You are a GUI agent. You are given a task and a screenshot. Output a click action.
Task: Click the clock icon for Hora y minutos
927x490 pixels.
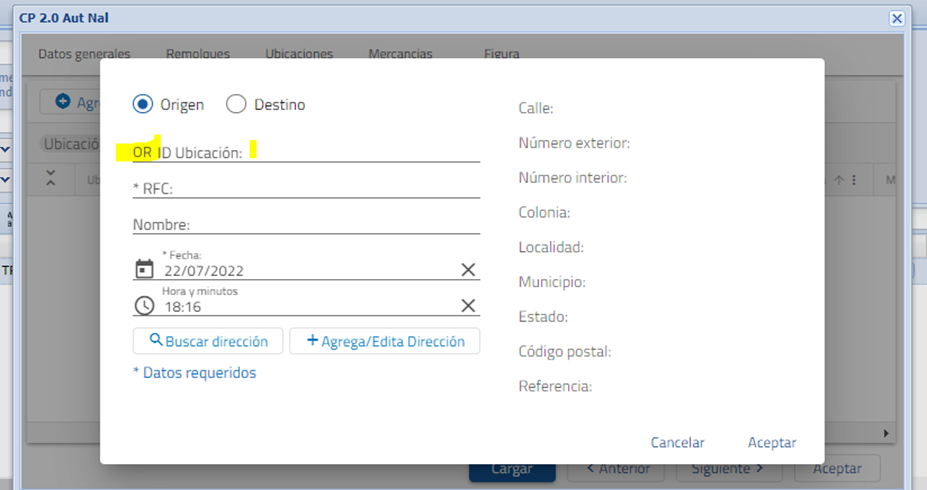pyautogui.click(x=145, y=306)
